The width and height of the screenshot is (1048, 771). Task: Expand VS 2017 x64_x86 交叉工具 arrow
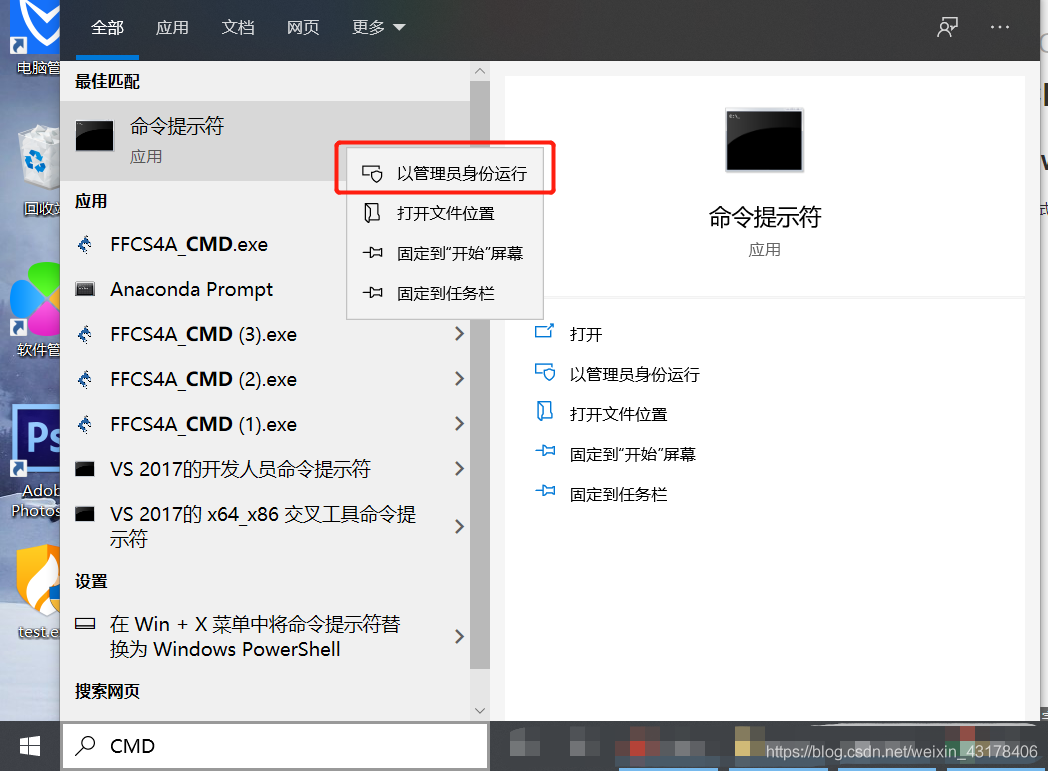pos(459,526)
